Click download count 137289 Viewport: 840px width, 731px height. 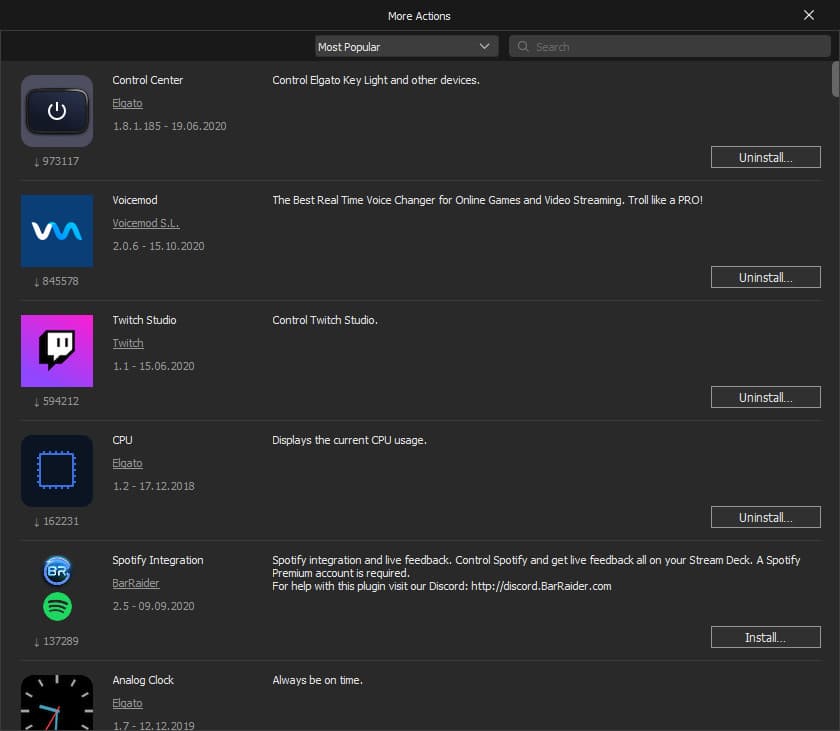(x=56, y=641)
